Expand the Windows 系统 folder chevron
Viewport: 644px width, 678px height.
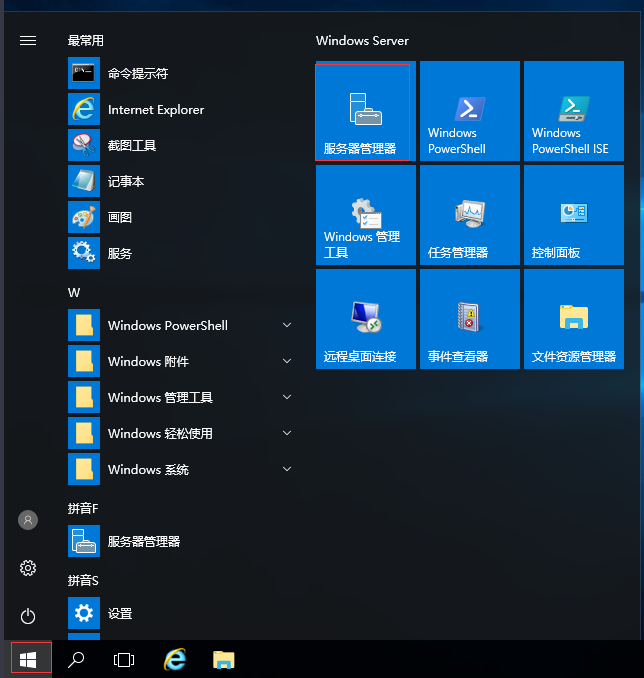[287, 469]
